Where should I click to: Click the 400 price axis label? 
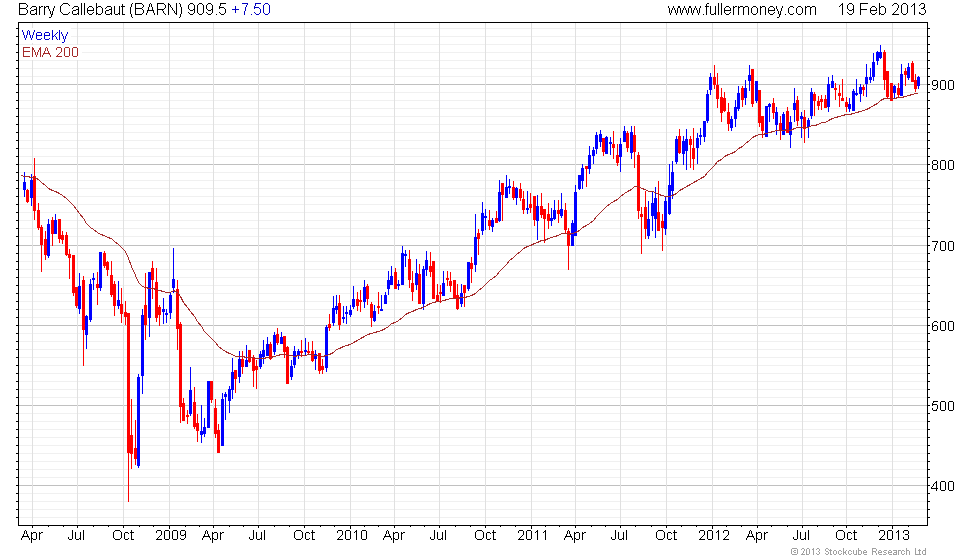pos(942,486)
